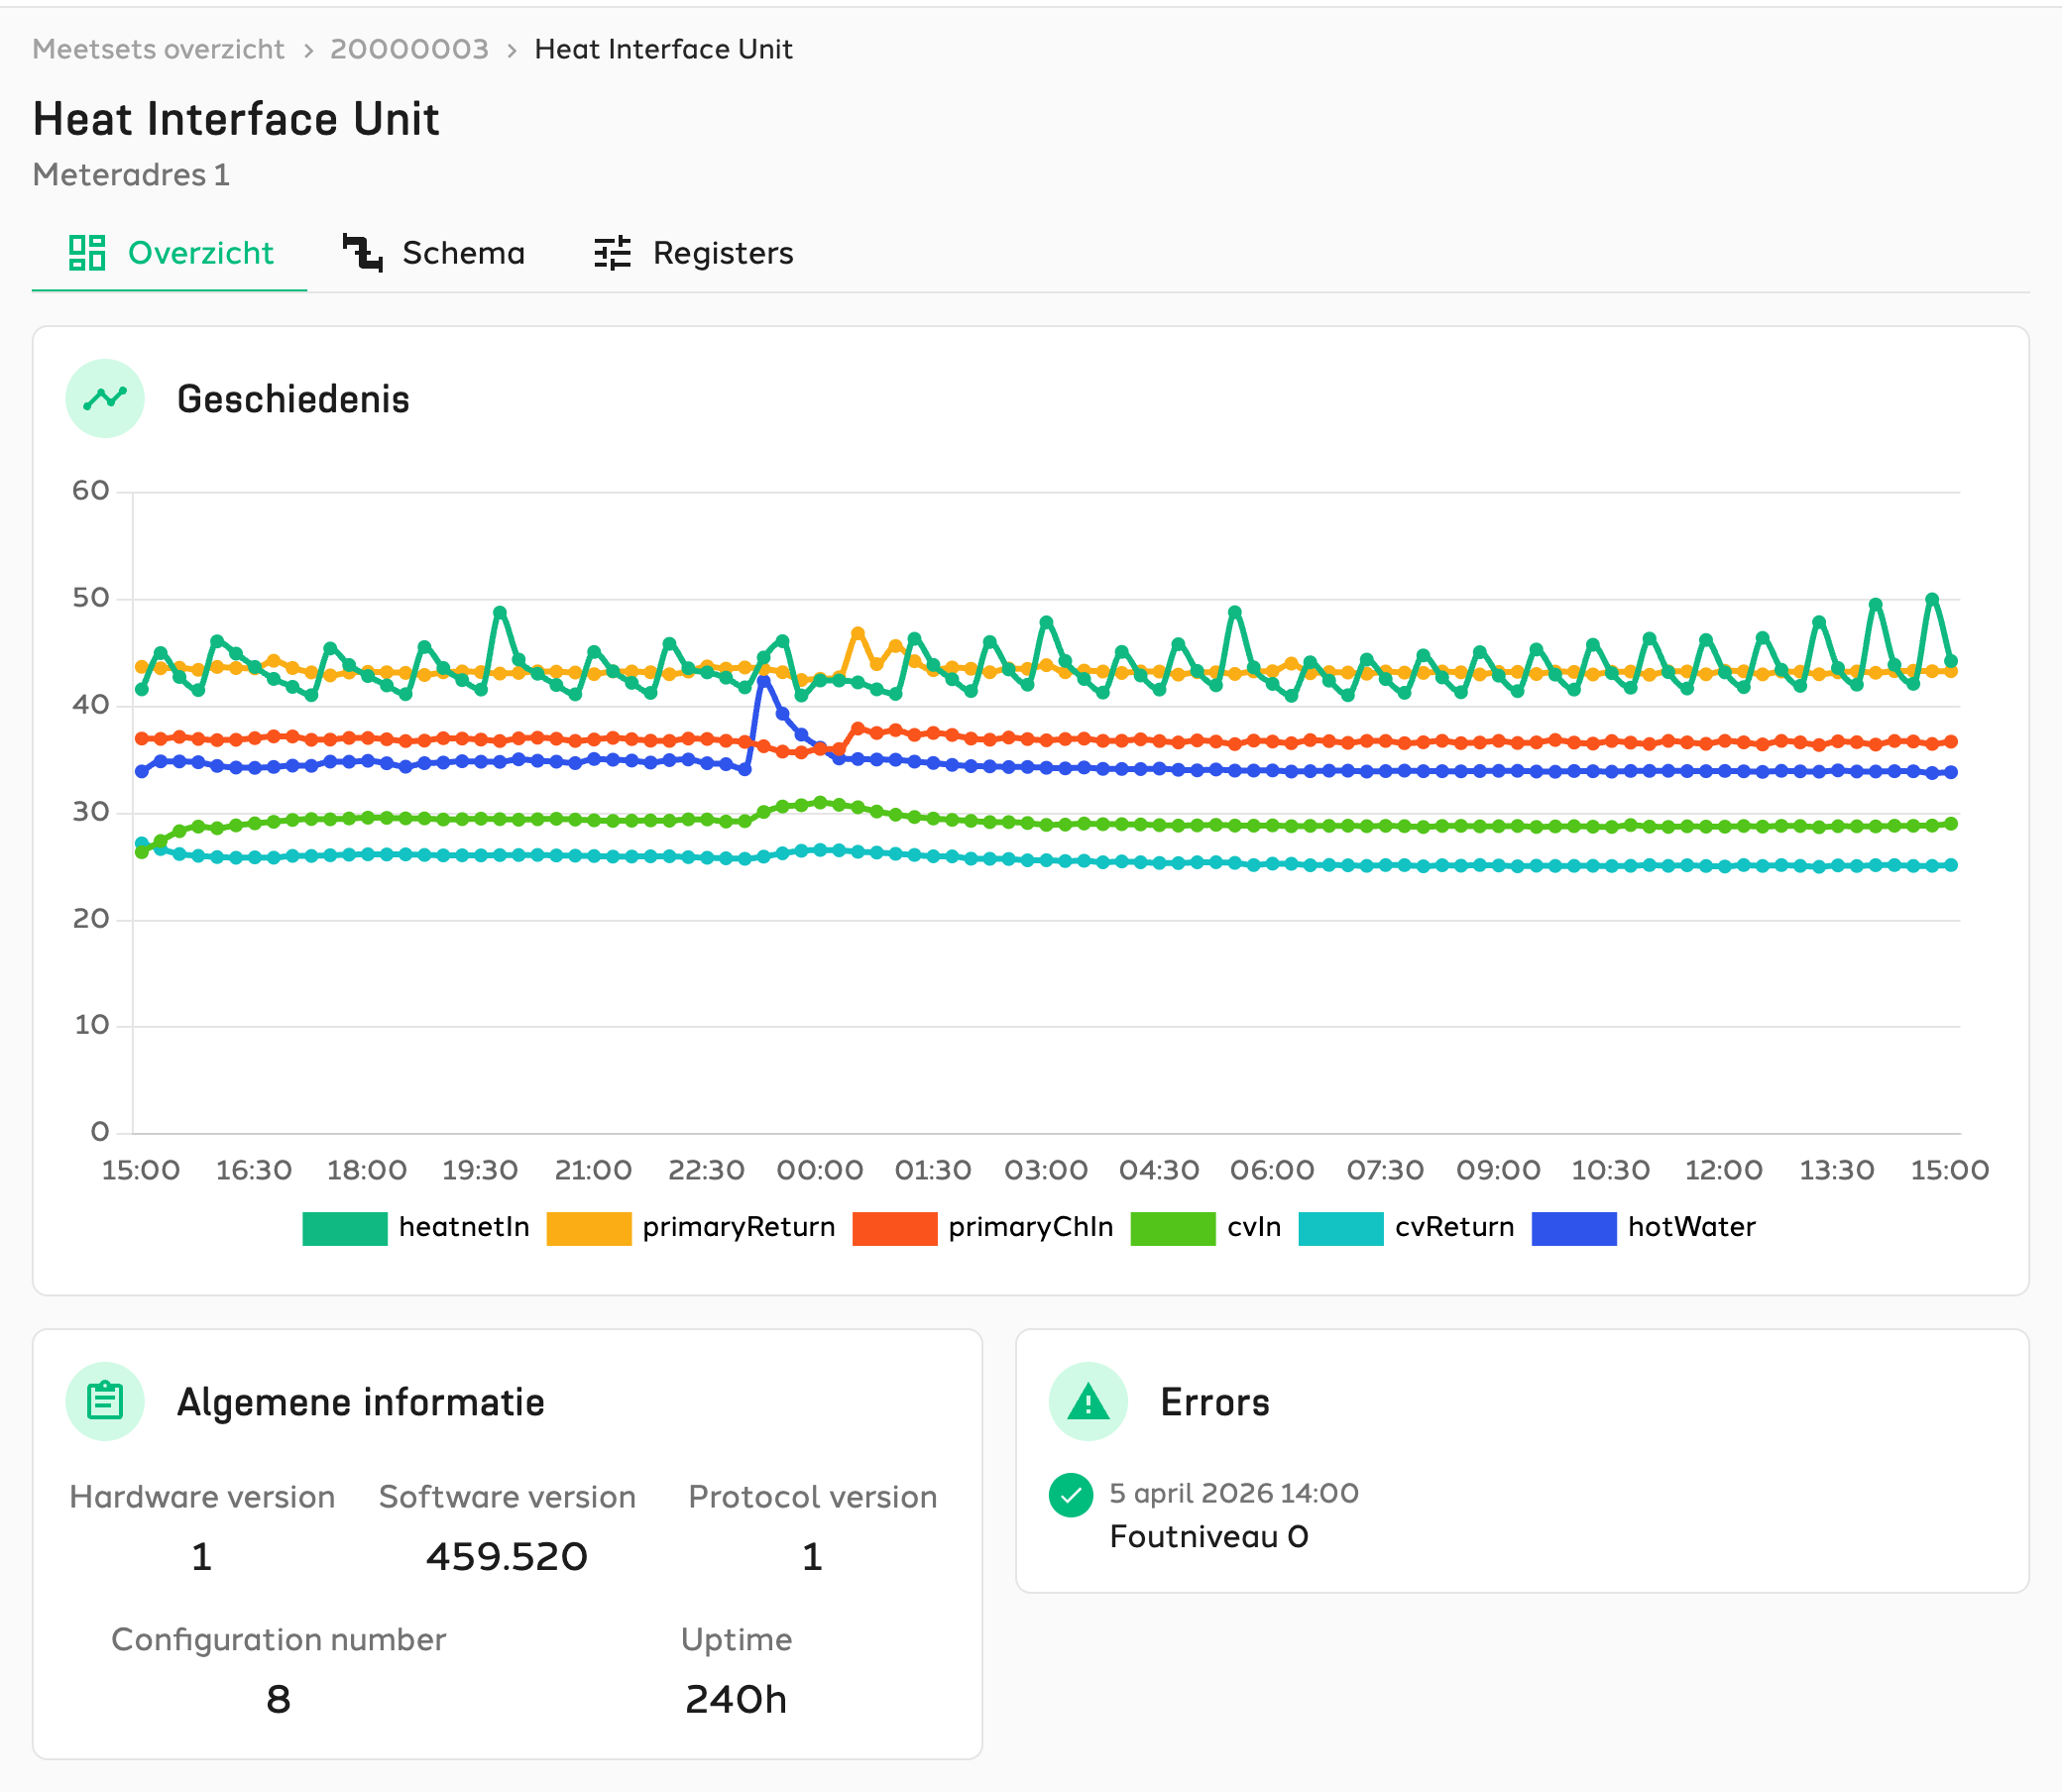The height and width of the screenshot is (1792, 2062).
Task: Click the Configuration number value 8
Action: 278,1699
